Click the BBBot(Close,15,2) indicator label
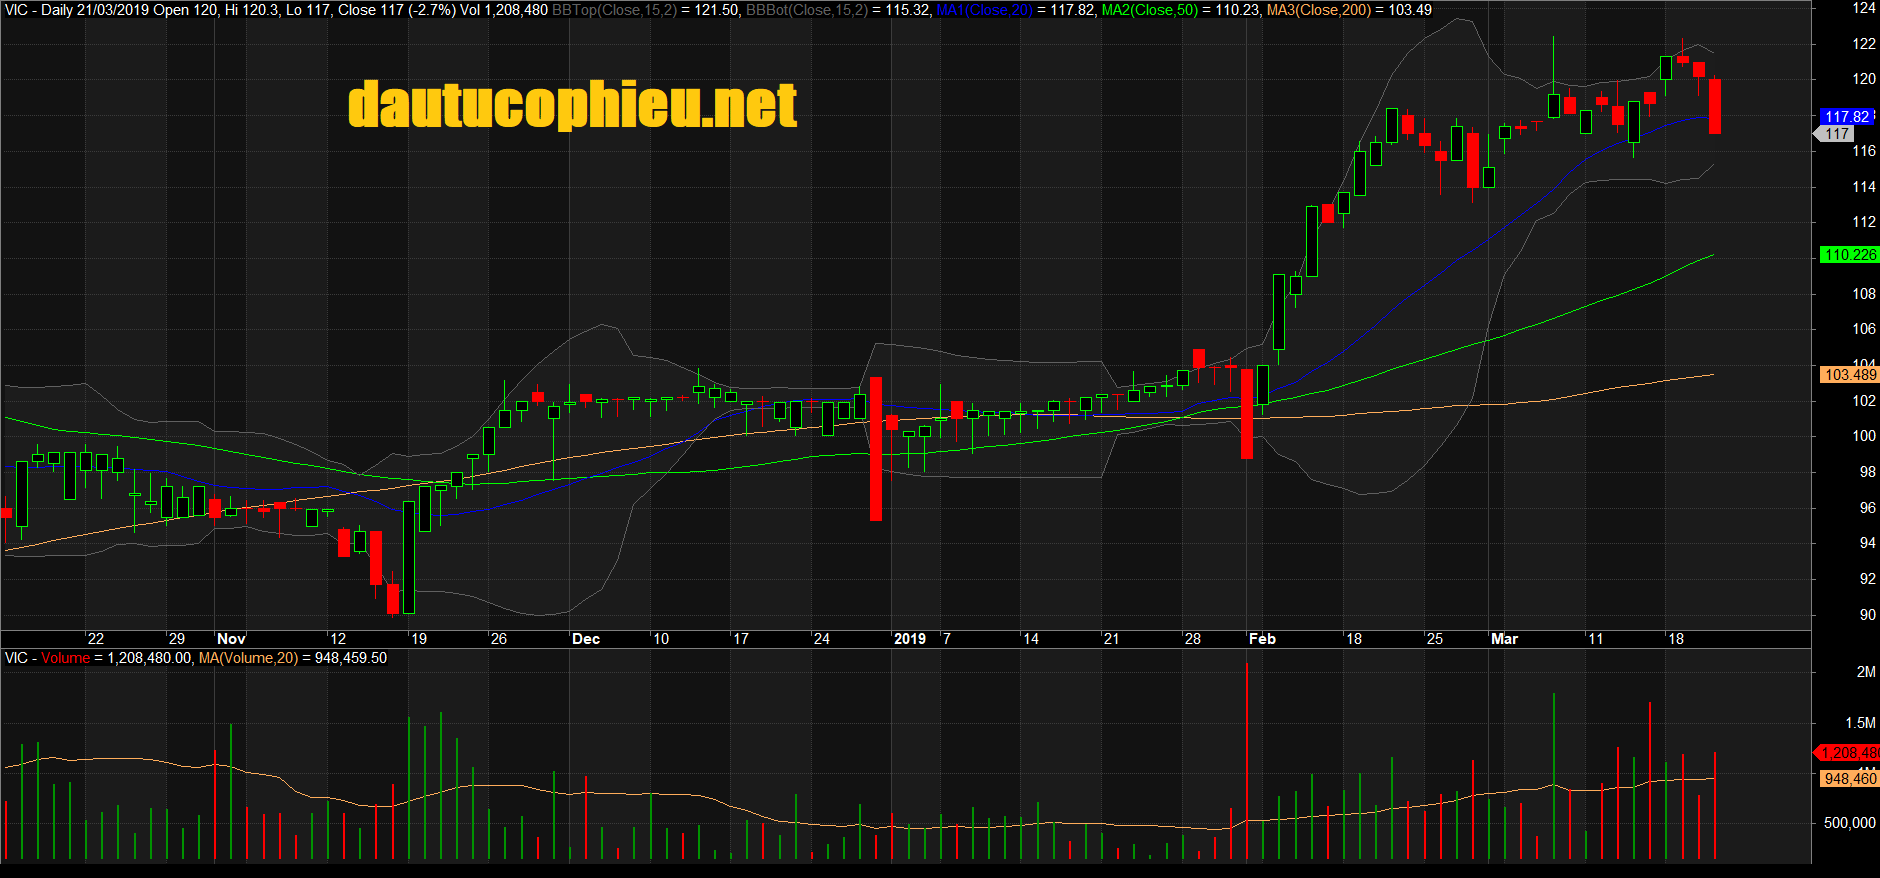The width and height of the screenshot is (1880, 878). coord(807,10)
